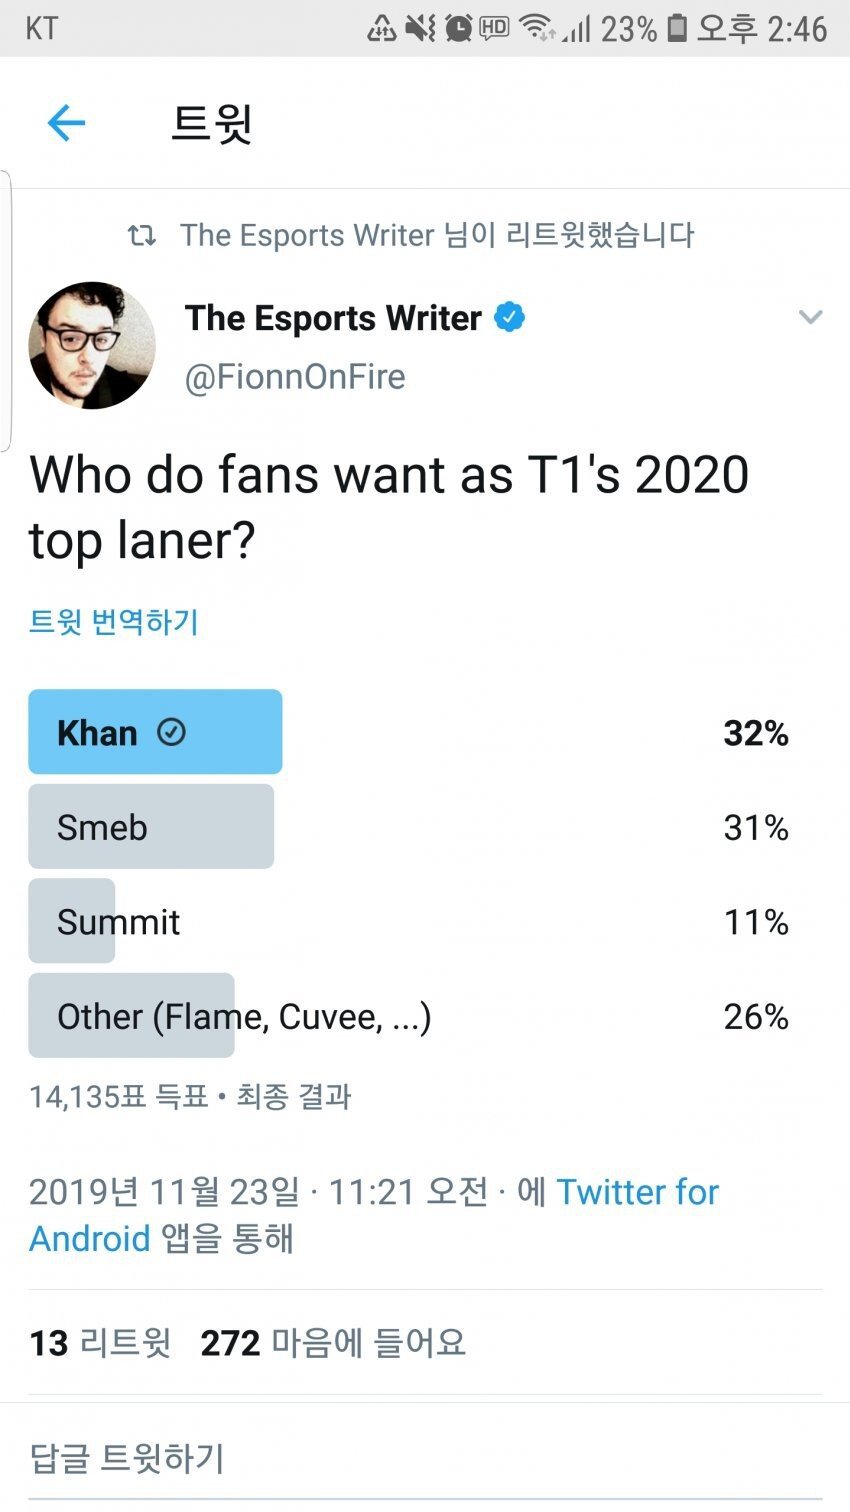Tap the muted sound status icon
850x1512 pixels.
click(x=420, y=28)
